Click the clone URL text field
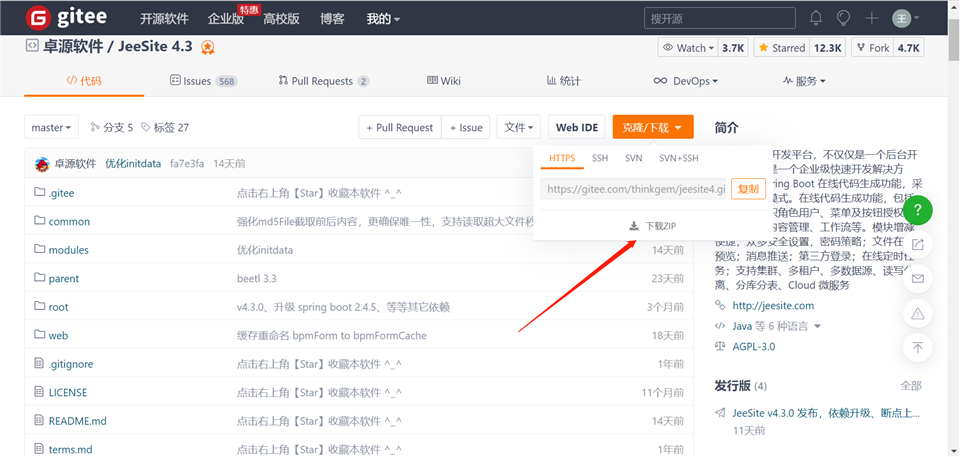The width and height of the screenshot is (960, 457). click(633, 189)
